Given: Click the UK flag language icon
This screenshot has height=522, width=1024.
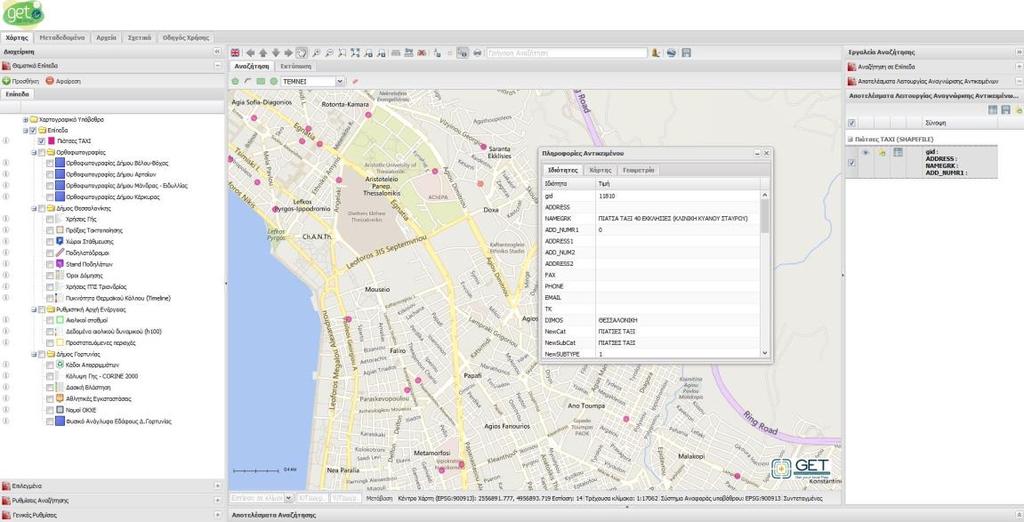Looking at the screenshot, I should click(x=235, y=53).
